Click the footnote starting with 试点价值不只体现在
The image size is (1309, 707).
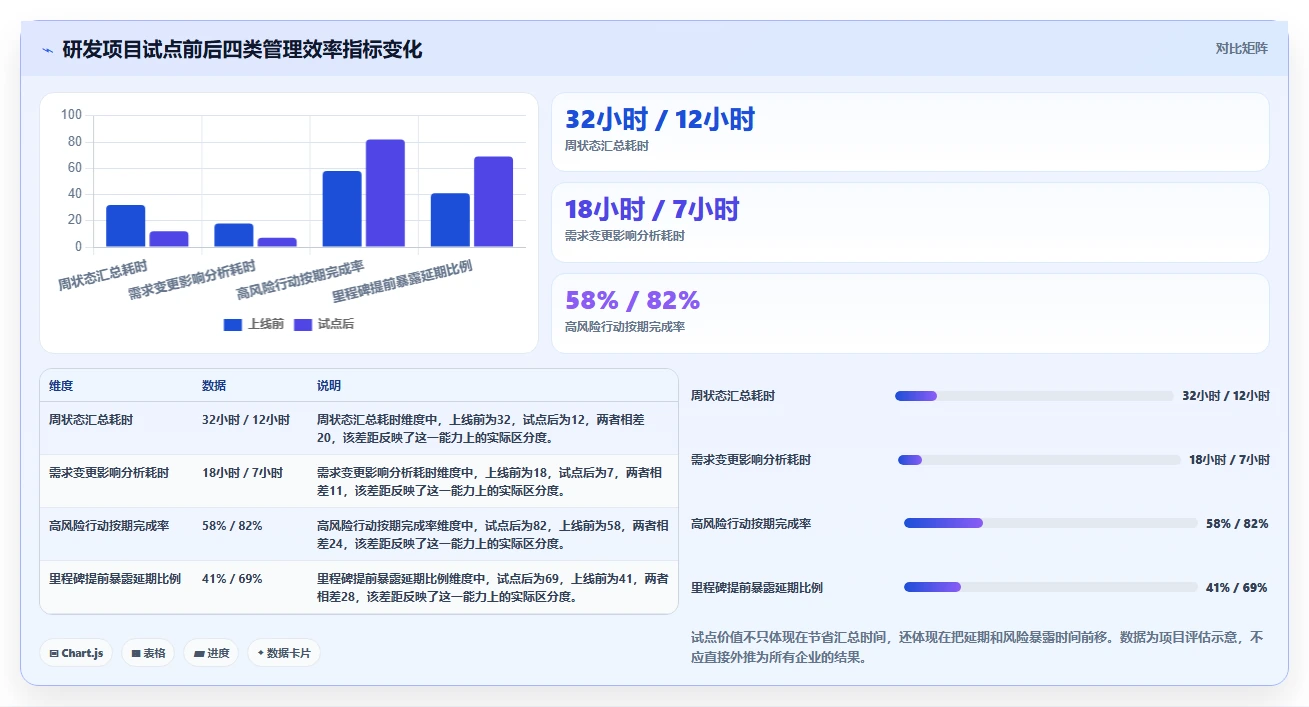click(x=978, y=647)
